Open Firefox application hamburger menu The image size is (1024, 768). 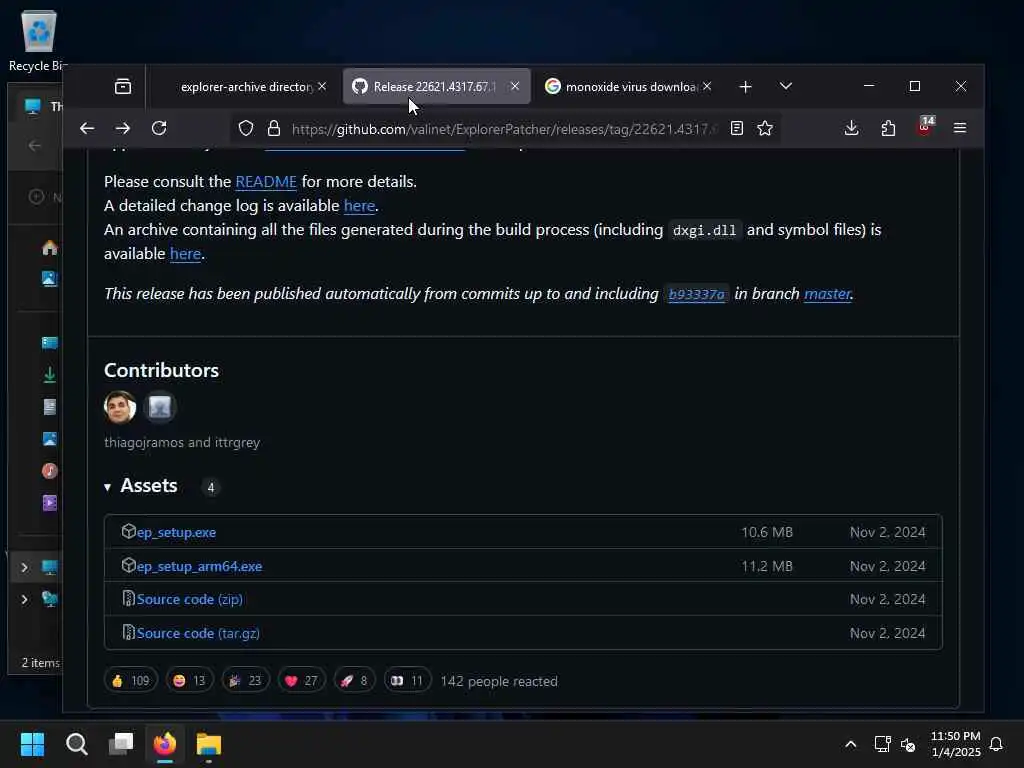[959, 128]
